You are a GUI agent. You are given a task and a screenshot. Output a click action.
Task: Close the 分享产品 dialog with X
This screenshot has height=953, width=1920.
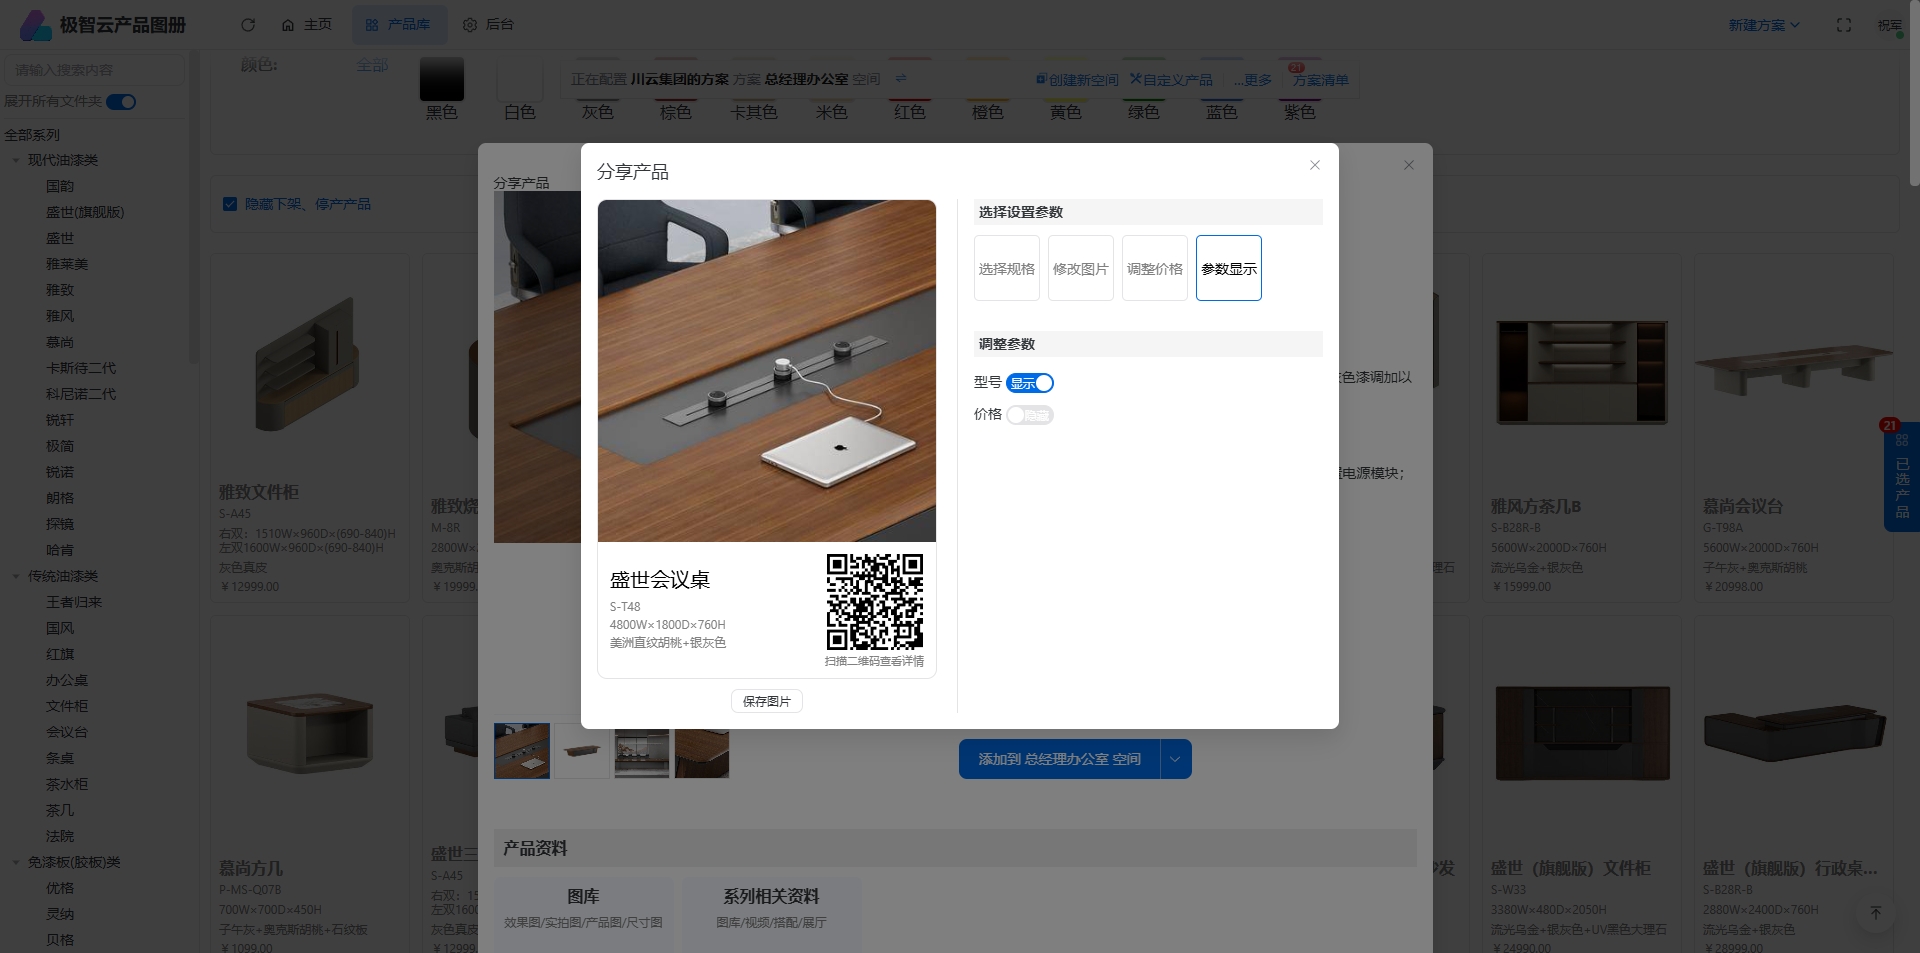click(1315, 165)
